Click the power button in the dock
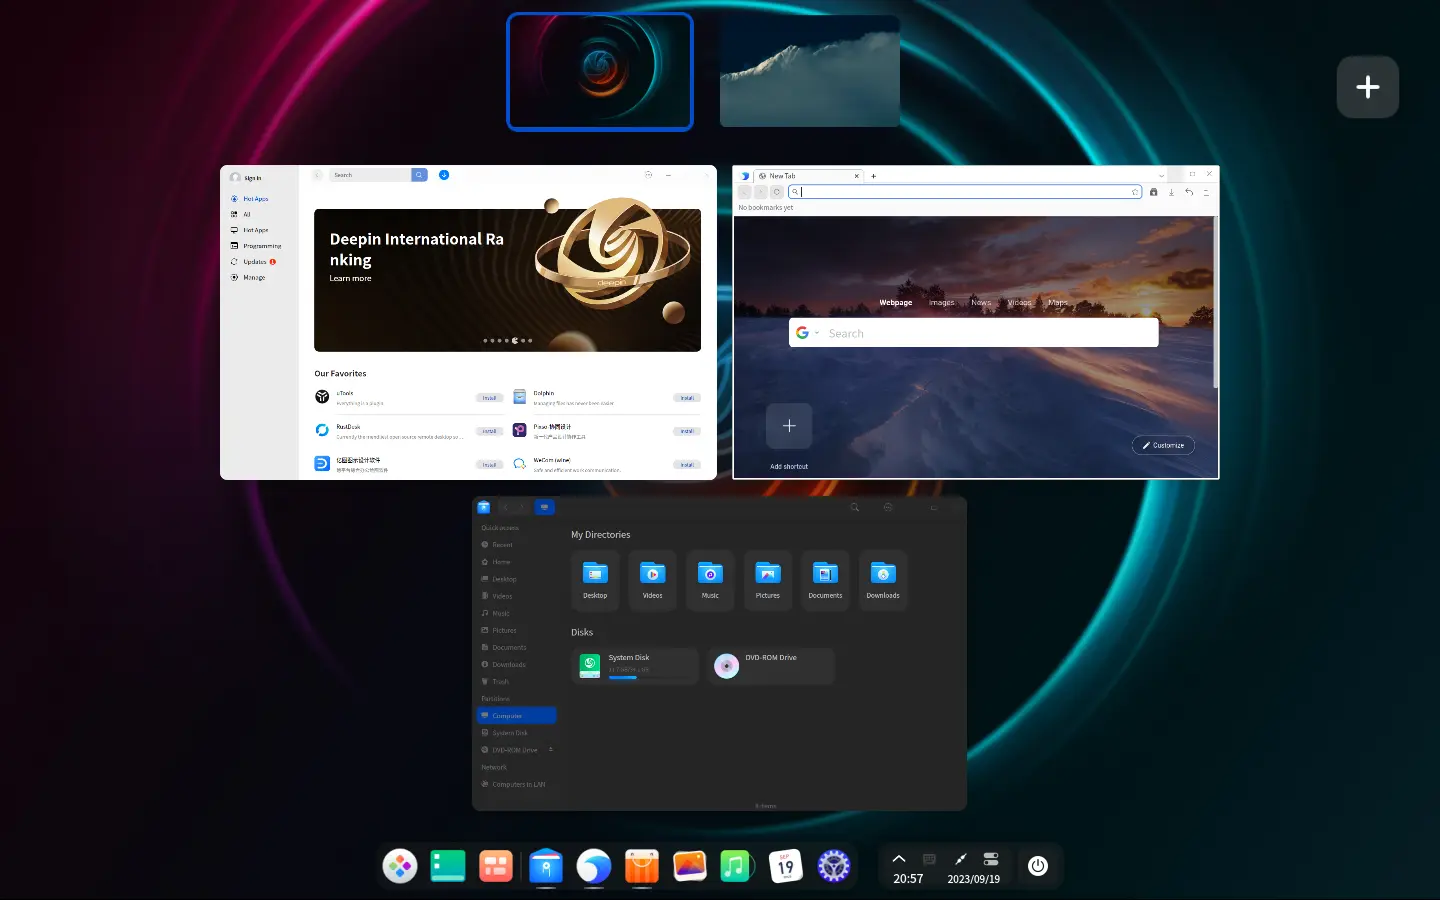Viewport: 1440px width, 900px height. (x=1038, y=866)
